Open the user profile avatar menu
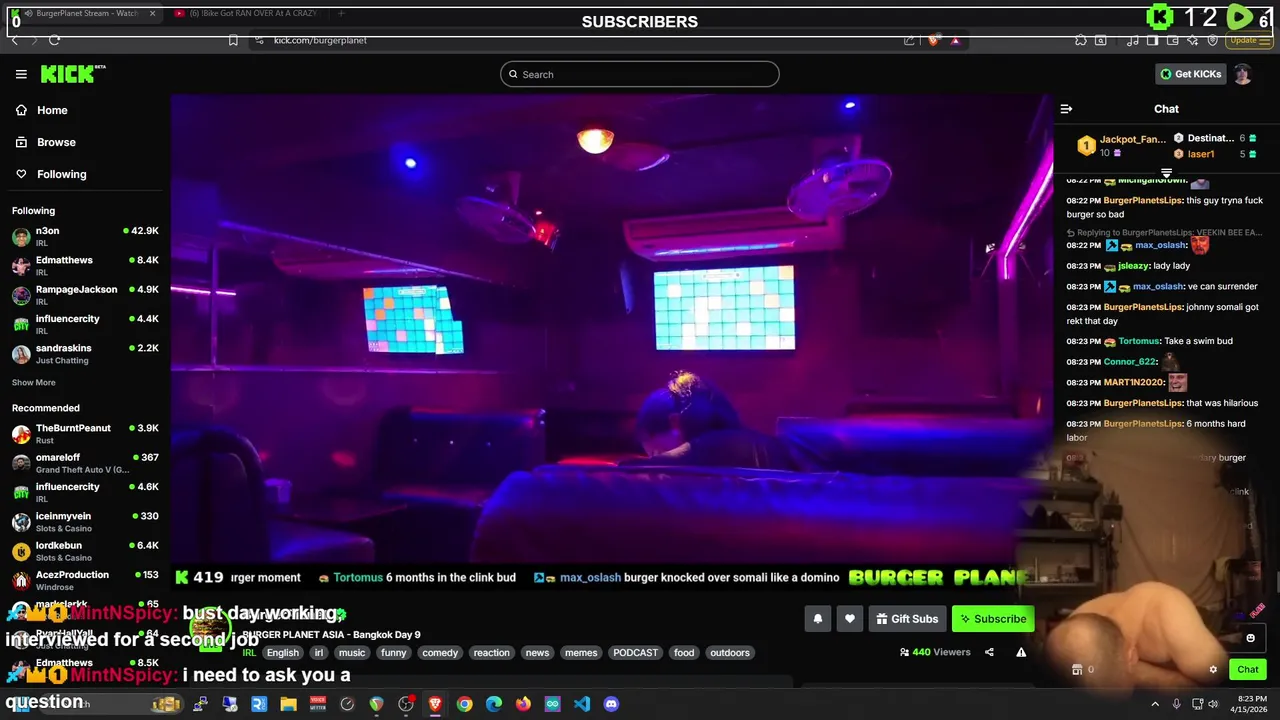Image resolution: width=1280 pixels, height=720 pixels. [x=1243, y=74]
